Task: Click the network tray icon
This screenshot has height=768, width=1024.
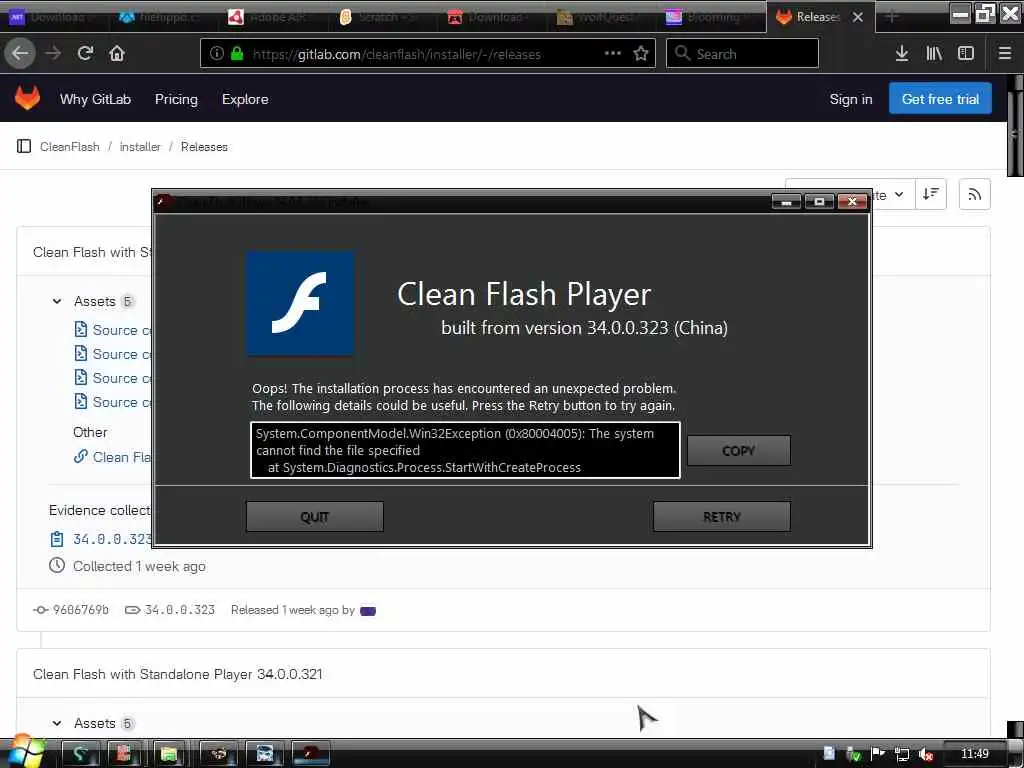Action: coord(901,754)
